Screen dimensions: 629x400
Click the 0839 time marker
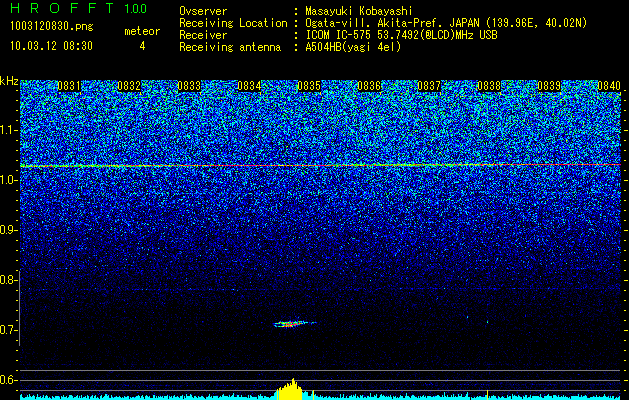click(549, 86)
